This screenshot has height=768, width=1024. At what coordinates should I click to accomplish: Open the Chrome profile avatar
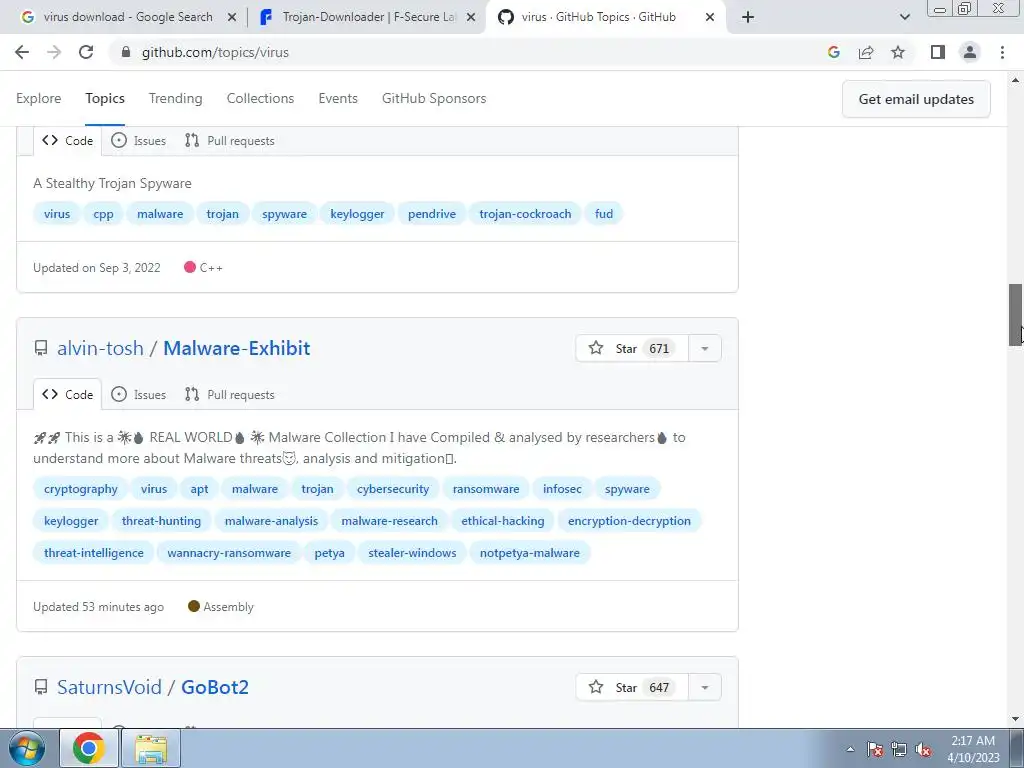coord(970,52)
